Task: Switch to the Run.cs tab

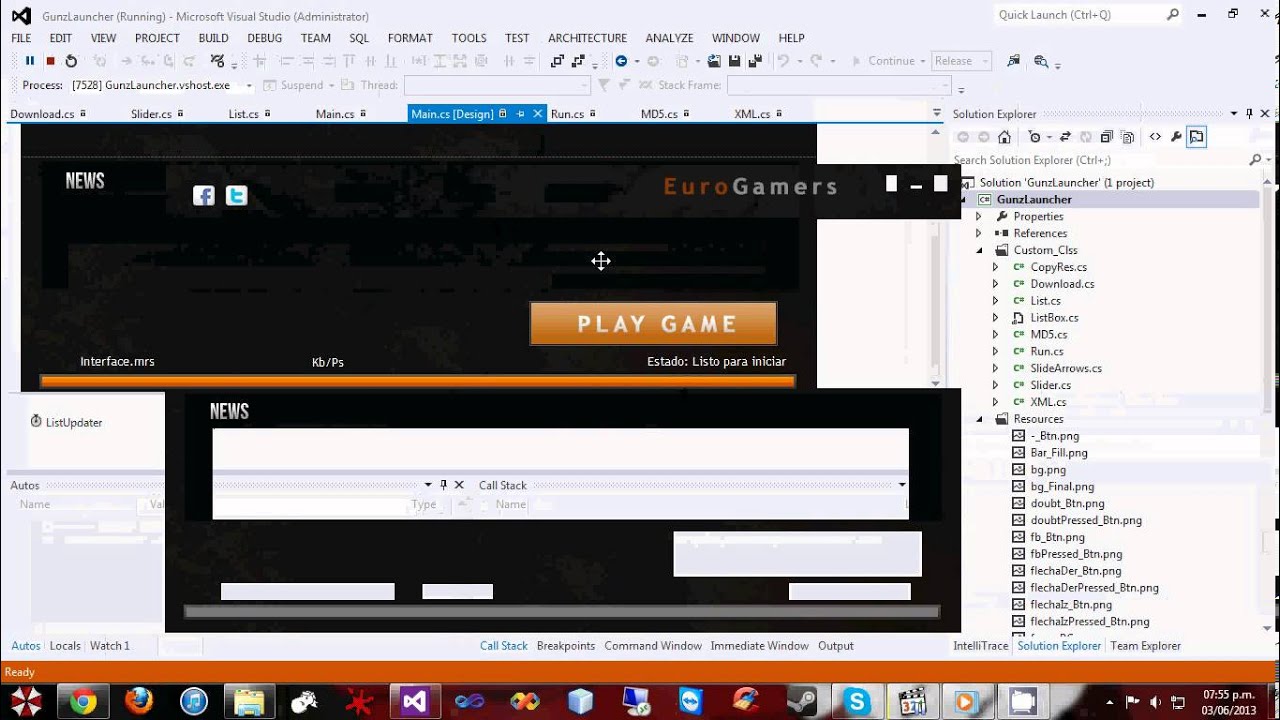Action: click(x=567, y=114)
